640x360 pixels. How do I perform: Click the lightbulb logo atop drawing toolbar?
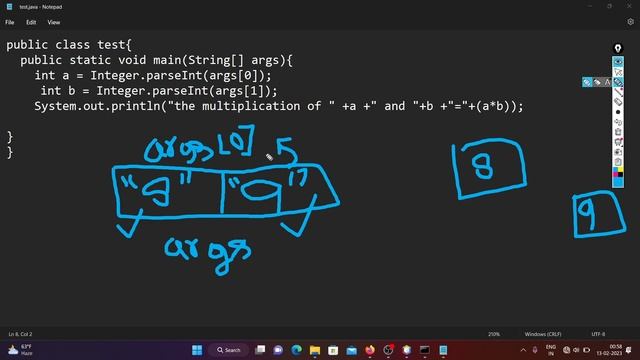pyautogui.click(x=618, y=49)
